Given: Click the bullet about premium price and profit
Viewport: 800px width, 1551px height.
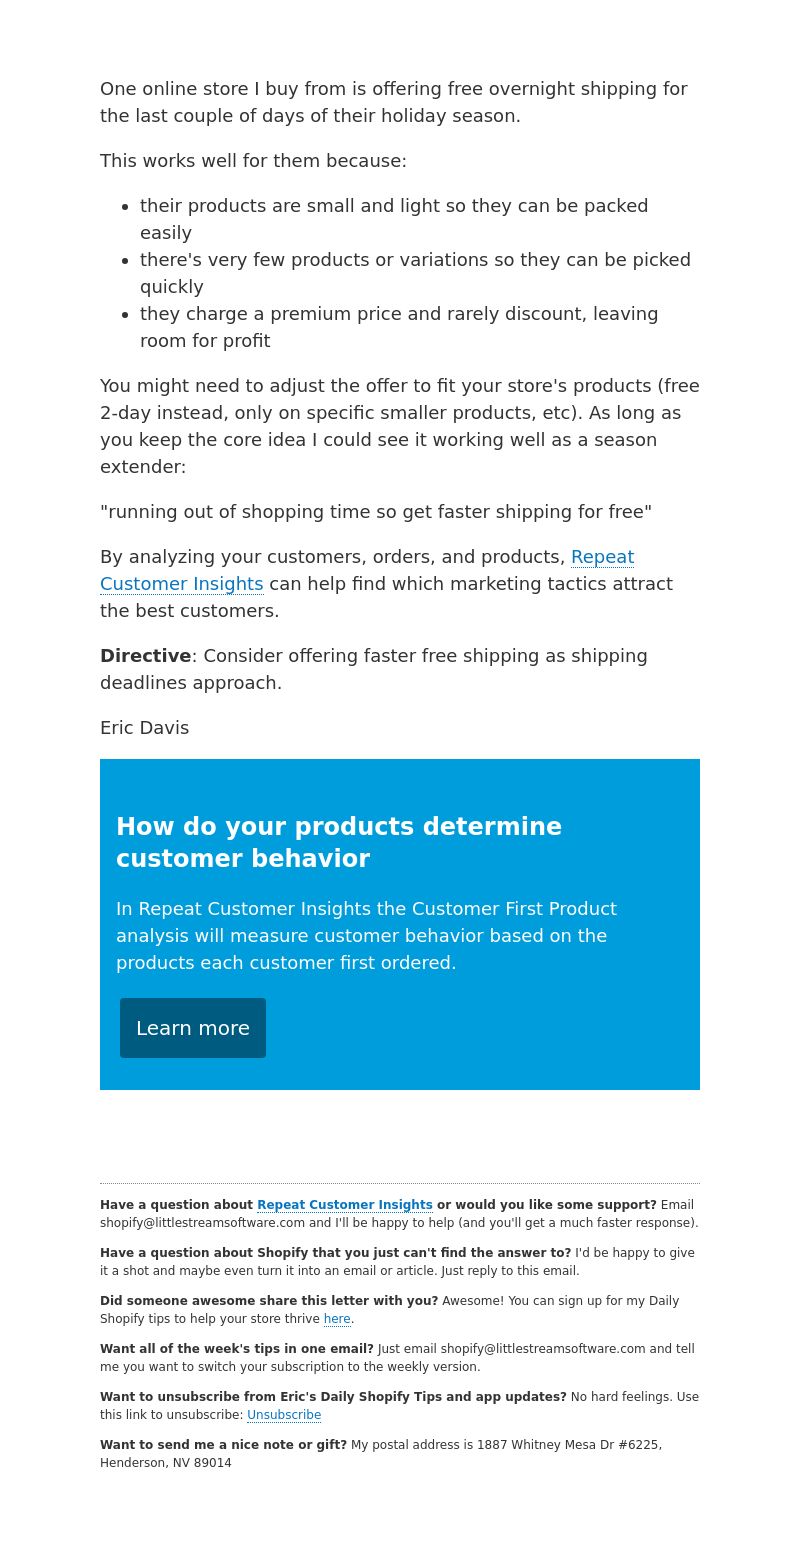Looking at the screenshot, I should 399,327.
